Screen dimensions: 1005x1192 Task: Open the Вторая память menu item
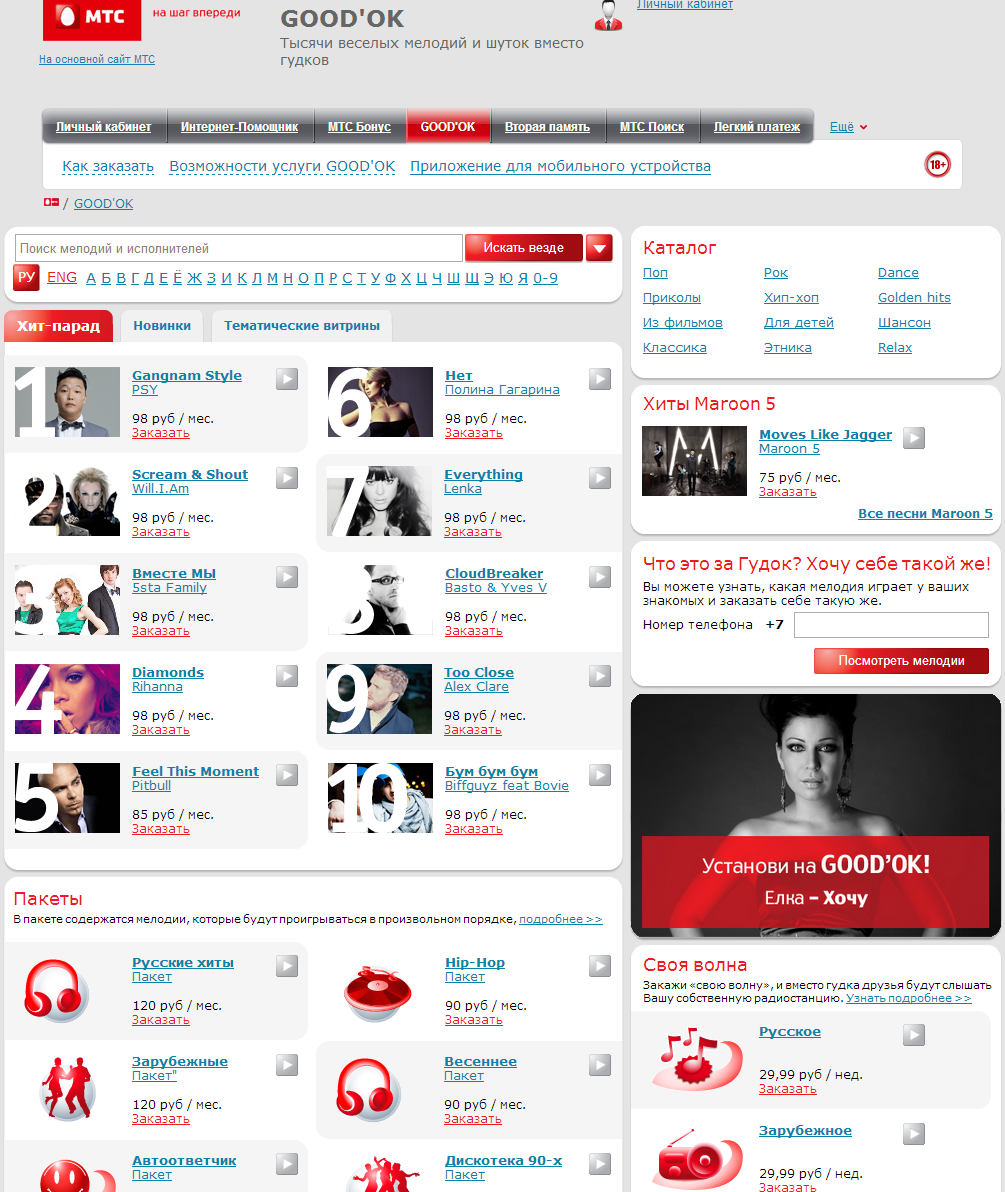pyautogui.click(x=548, y=127)
